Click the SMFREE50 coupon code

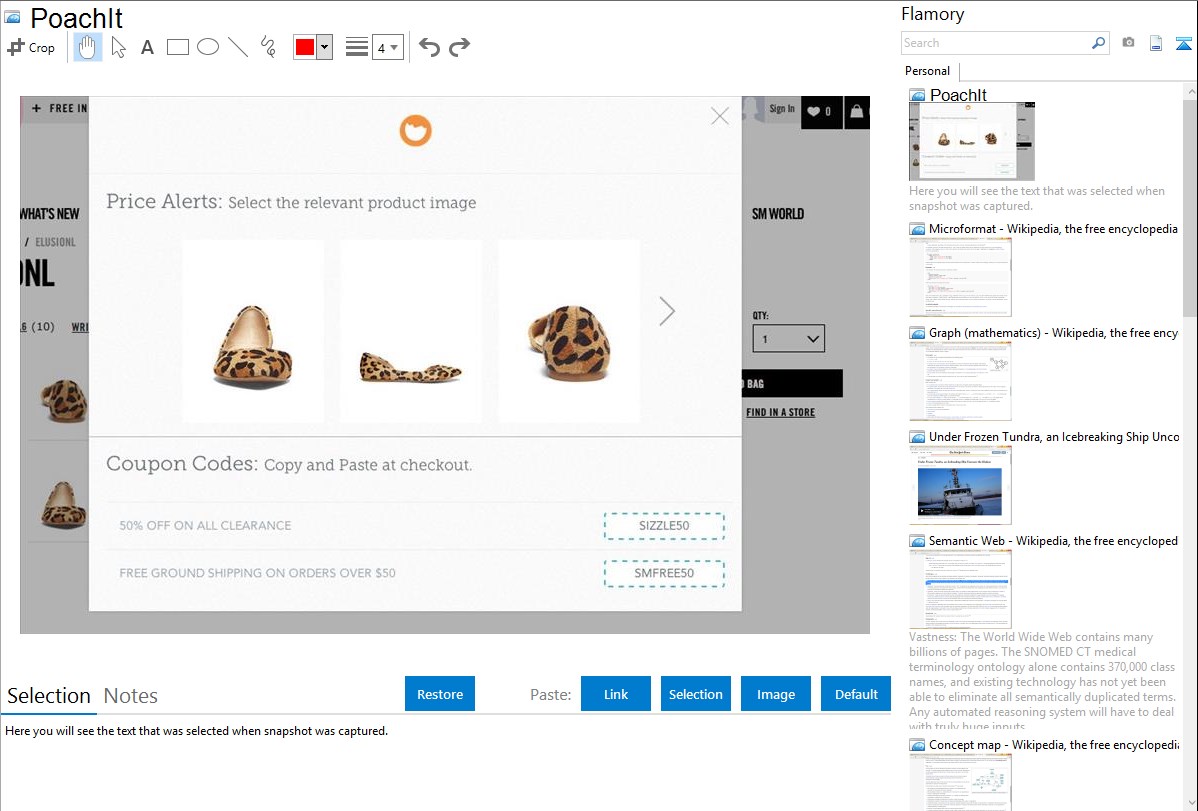(664, 573)
